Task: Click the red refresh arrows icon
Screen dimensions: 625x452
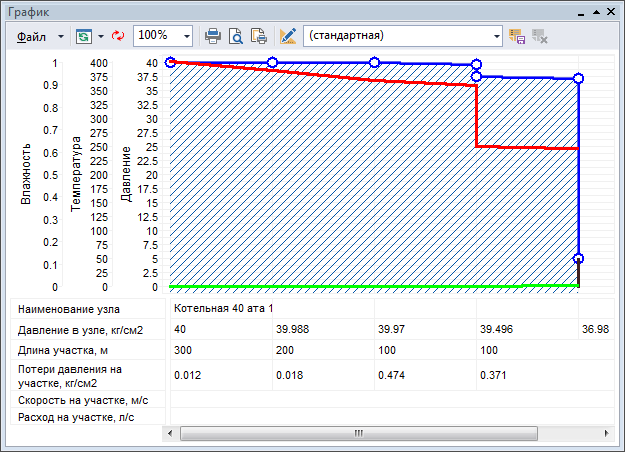Action: point(118,35)
